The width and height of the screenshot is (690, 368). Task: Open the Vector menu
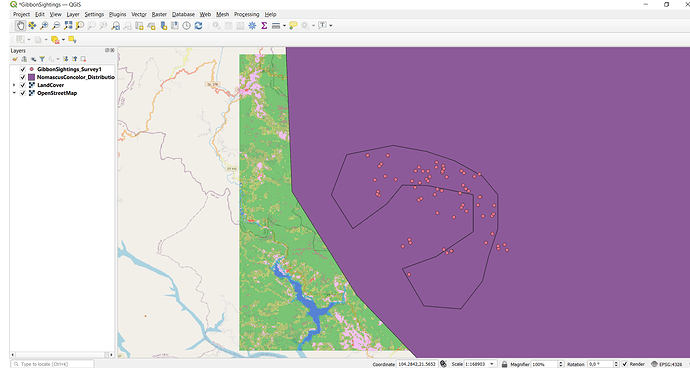pyautogui.click(x=139, y=14)
